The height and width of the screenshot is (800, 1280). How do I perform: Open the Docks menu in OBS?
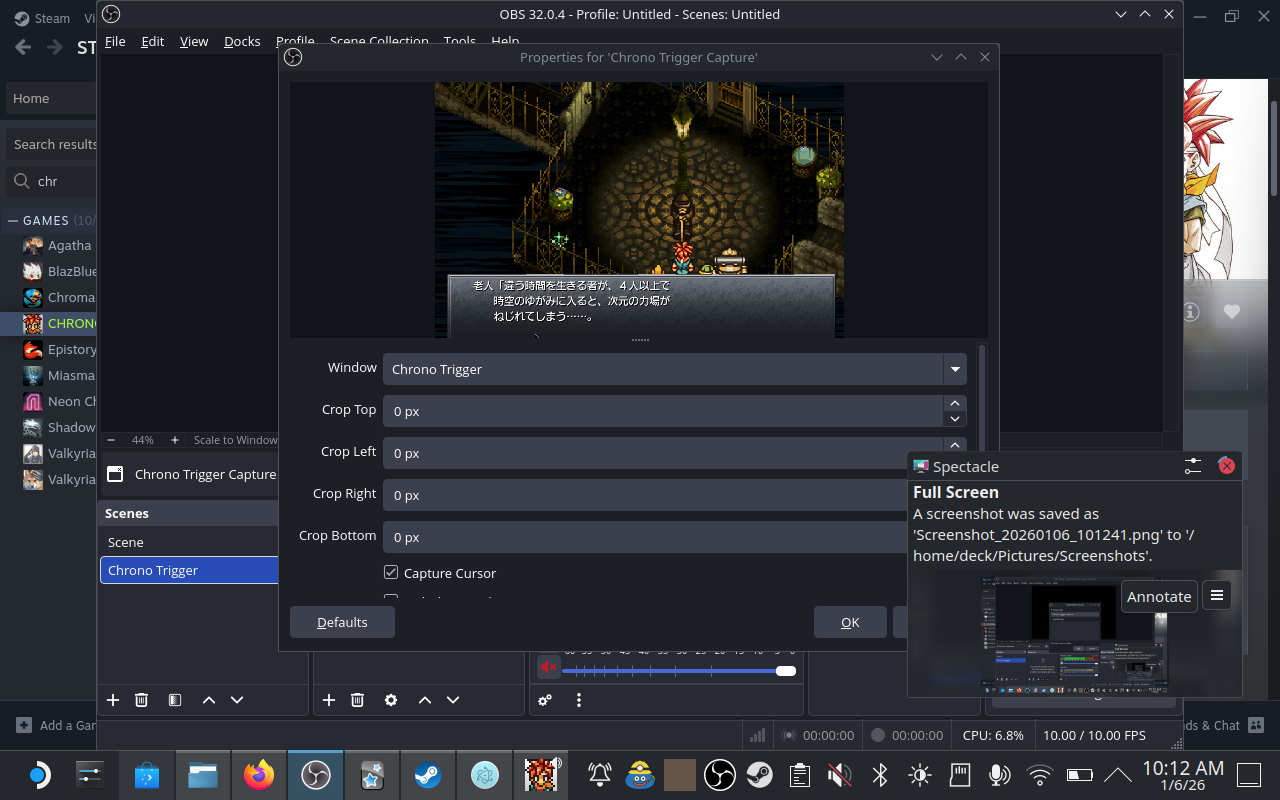(242, 41)
